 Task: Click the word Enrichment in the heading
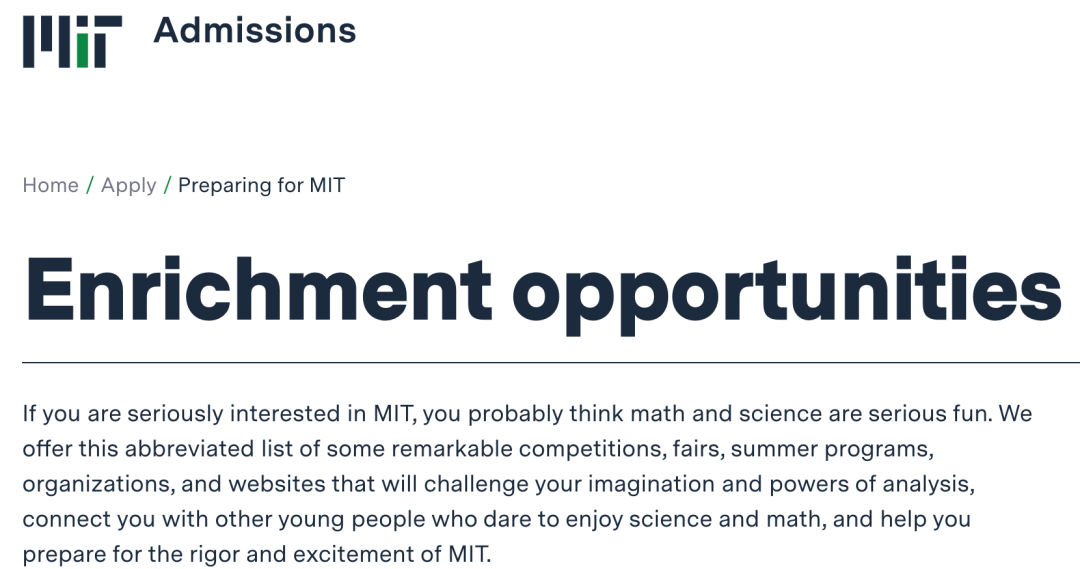click(x=258, y=290)
